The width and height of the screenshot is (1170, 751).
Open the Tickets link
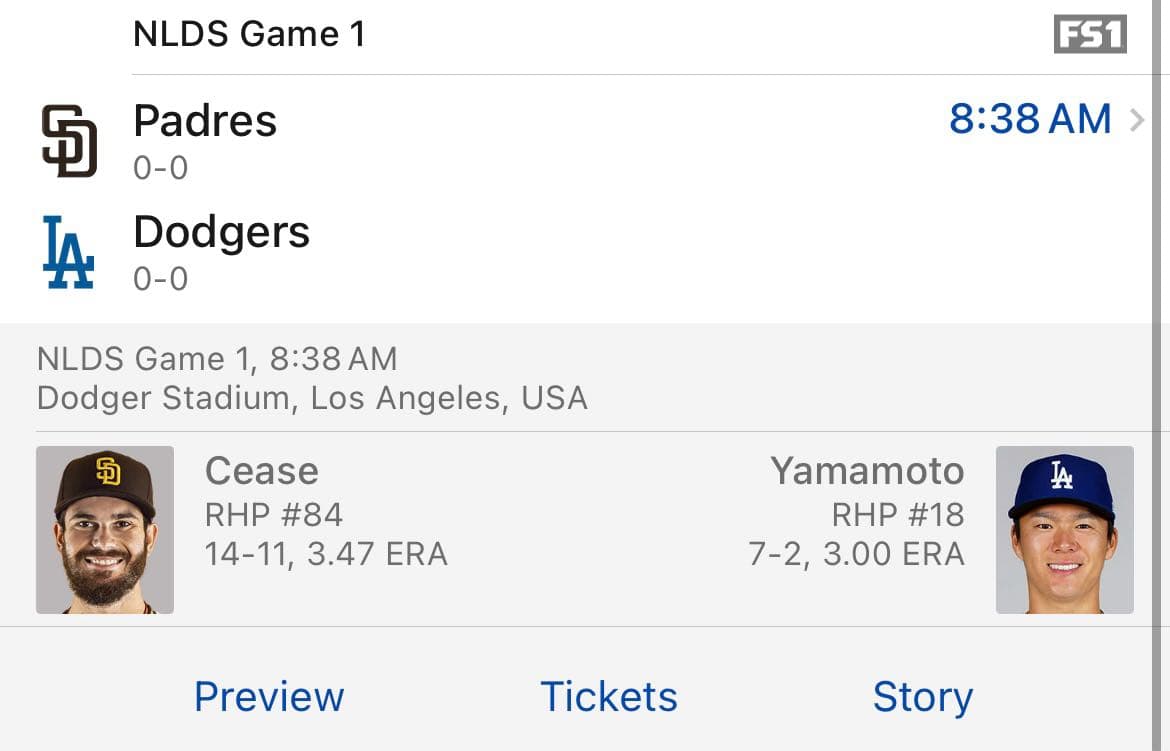pos(607,696)
